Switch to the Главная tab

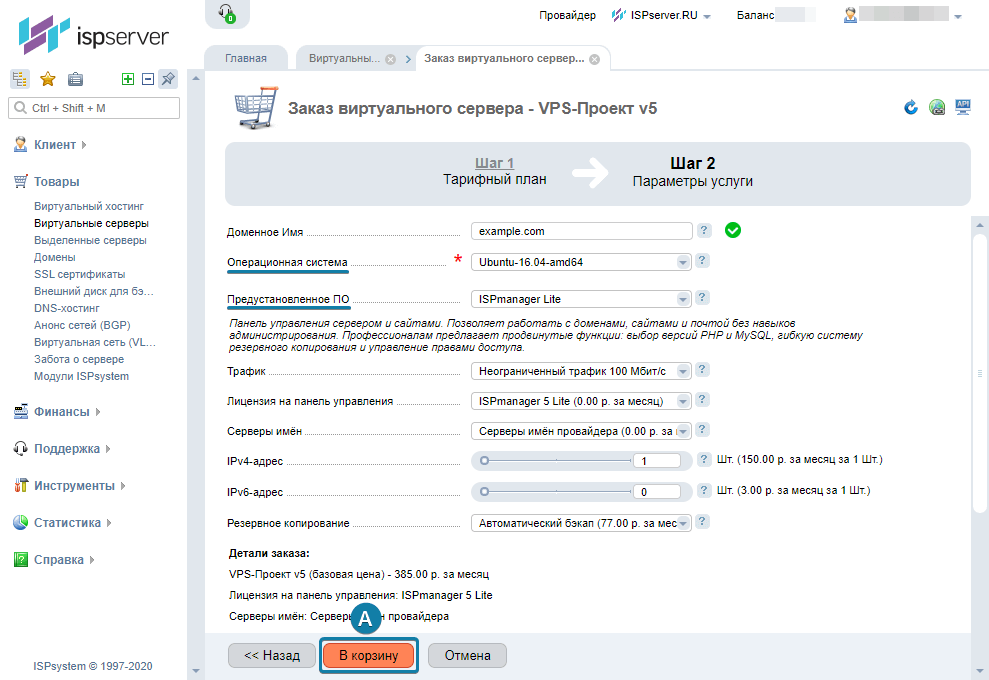(x=246, y=58)
